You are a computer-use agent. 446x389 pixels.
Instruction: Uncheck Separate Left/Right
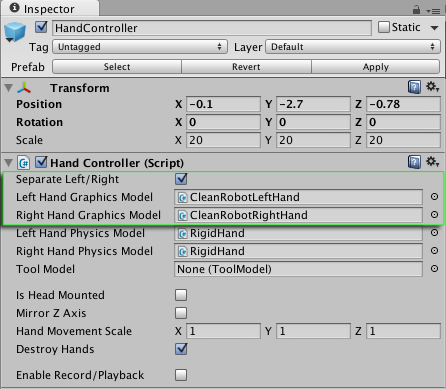(x=181, y=179)
